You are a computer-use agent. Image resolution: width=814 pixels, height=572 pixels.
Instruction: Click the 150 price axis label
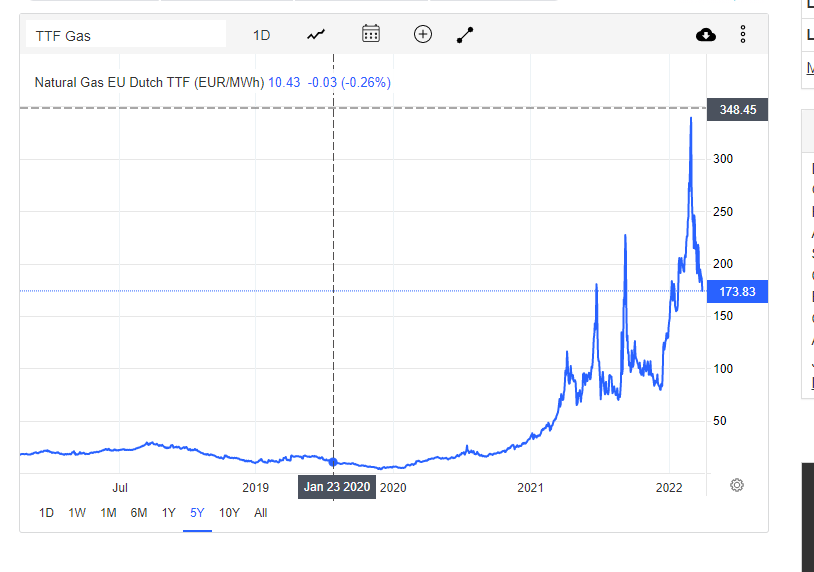click(723, 316)
